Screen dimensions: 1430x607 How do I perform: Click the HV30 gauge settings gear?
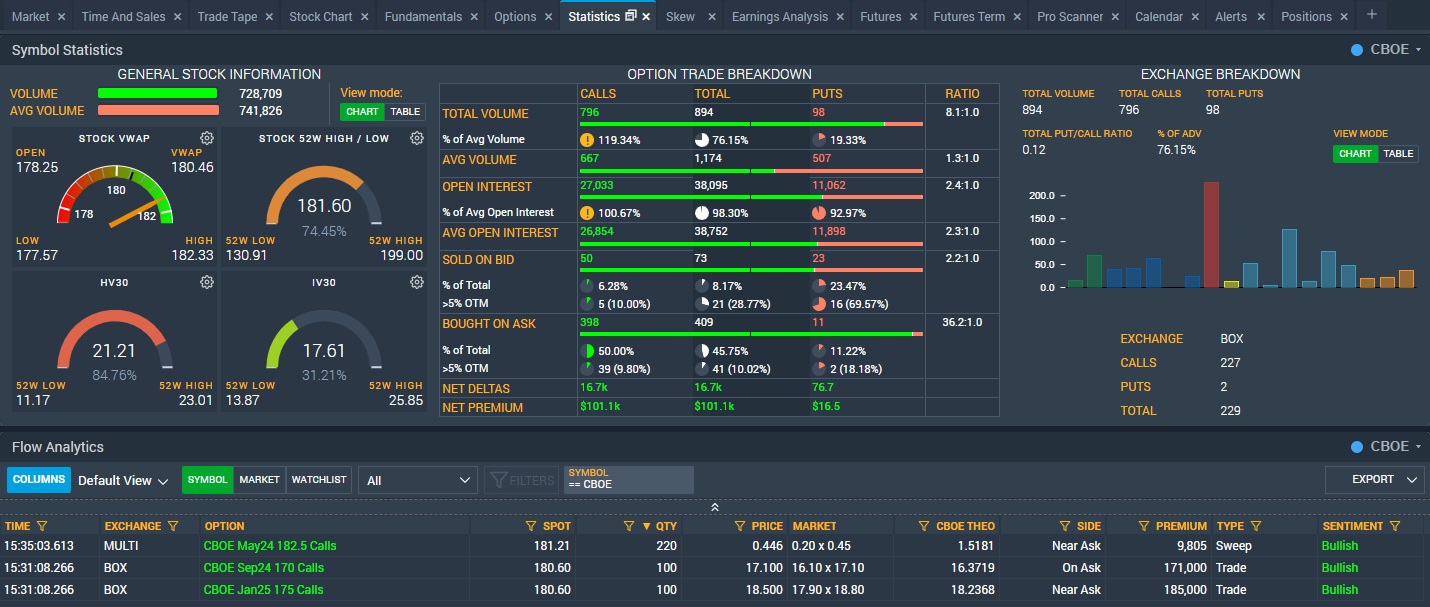coord(206,283)
